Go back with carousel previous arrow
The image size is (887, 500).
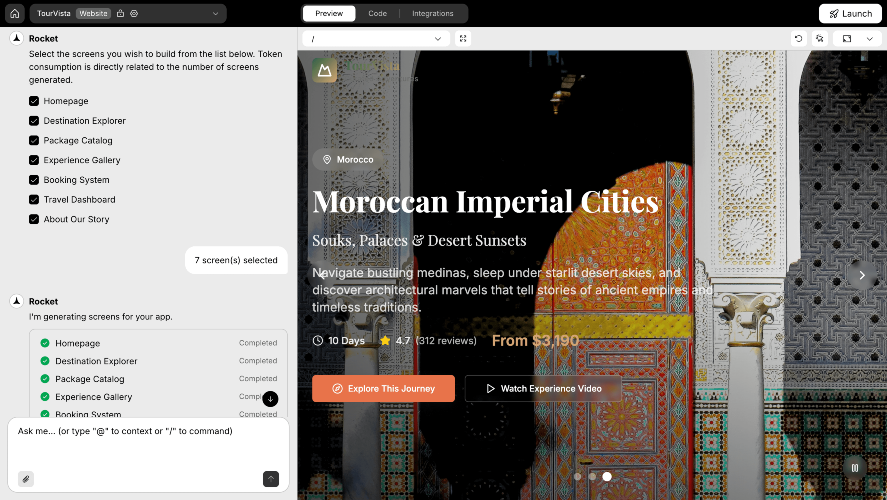322,275
